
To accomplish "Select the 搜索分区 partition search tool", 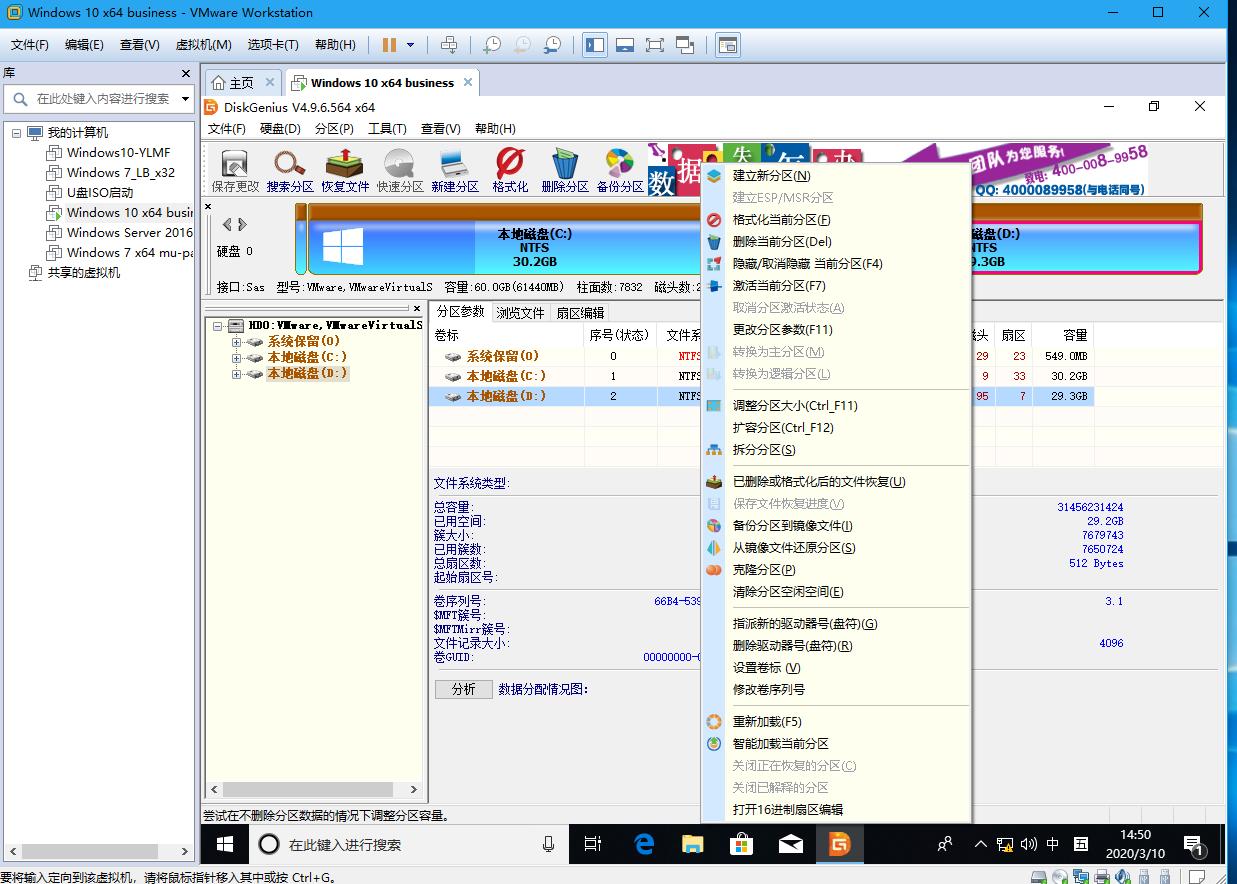I will [x=289, y=168].
